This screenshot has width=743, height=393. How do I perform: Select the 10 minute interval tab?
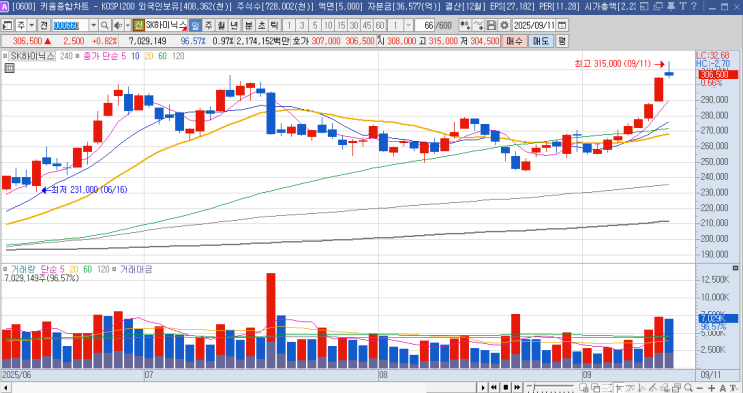[x=328, y=25]
